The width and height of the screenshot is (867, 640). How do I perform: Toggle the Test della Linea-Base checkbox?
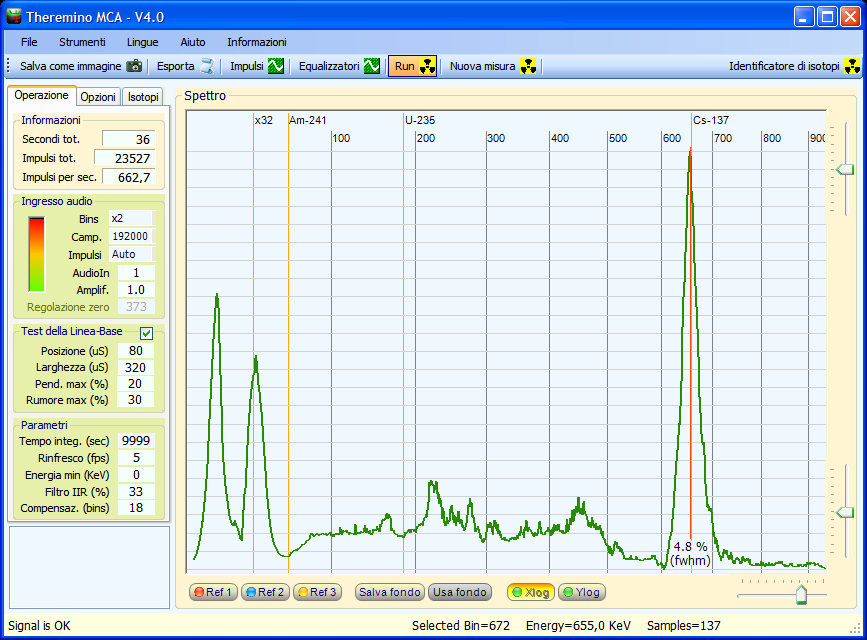point(146,332)
